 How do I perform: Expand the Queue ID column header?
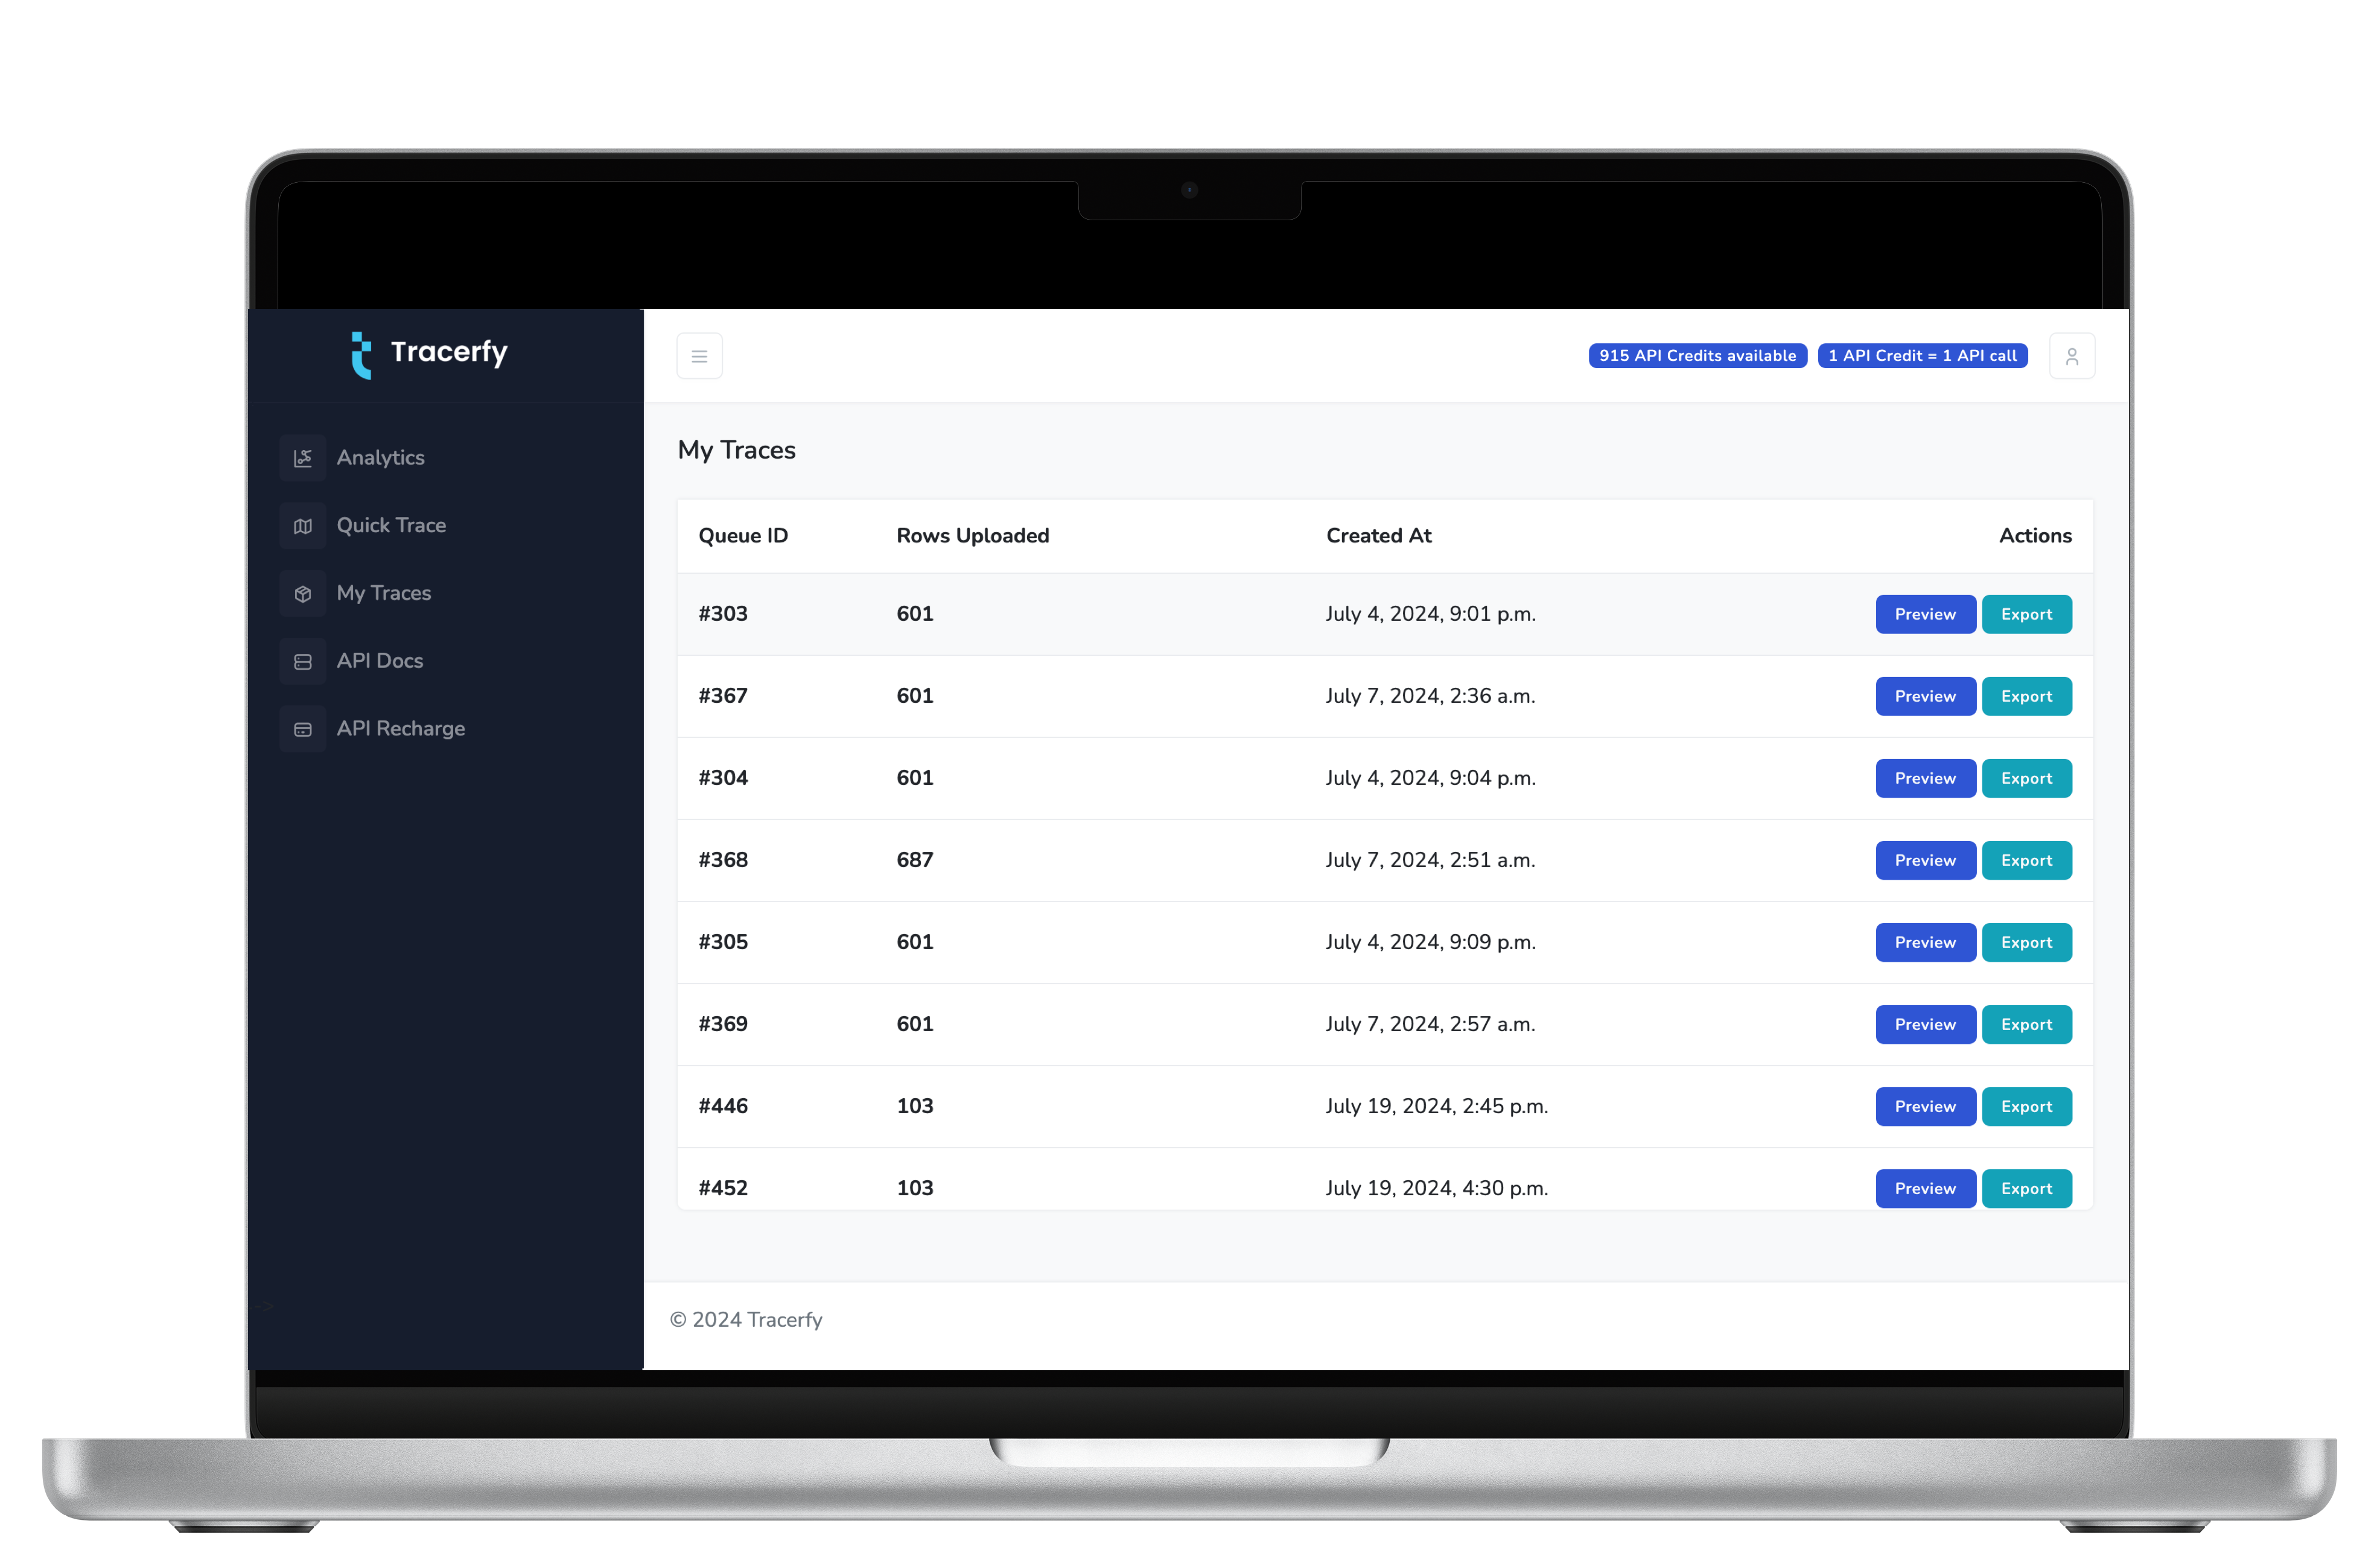(742, 534)
